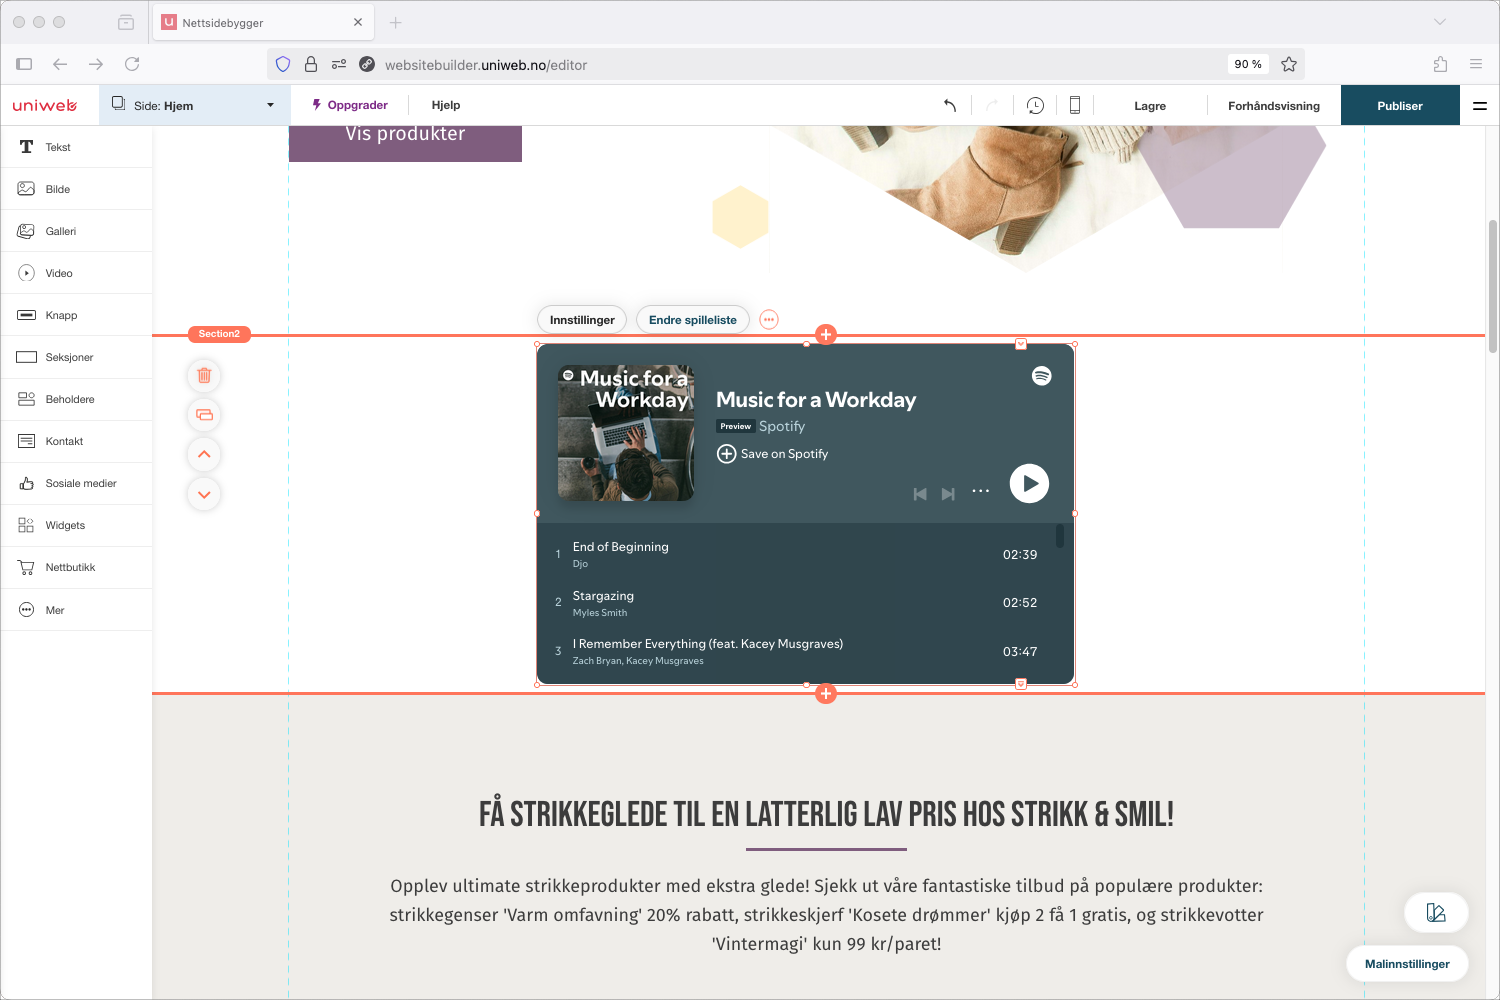1500x1000 pixels.
Task: Skip to previous track in Spotify player
Action: pos(920,494)
